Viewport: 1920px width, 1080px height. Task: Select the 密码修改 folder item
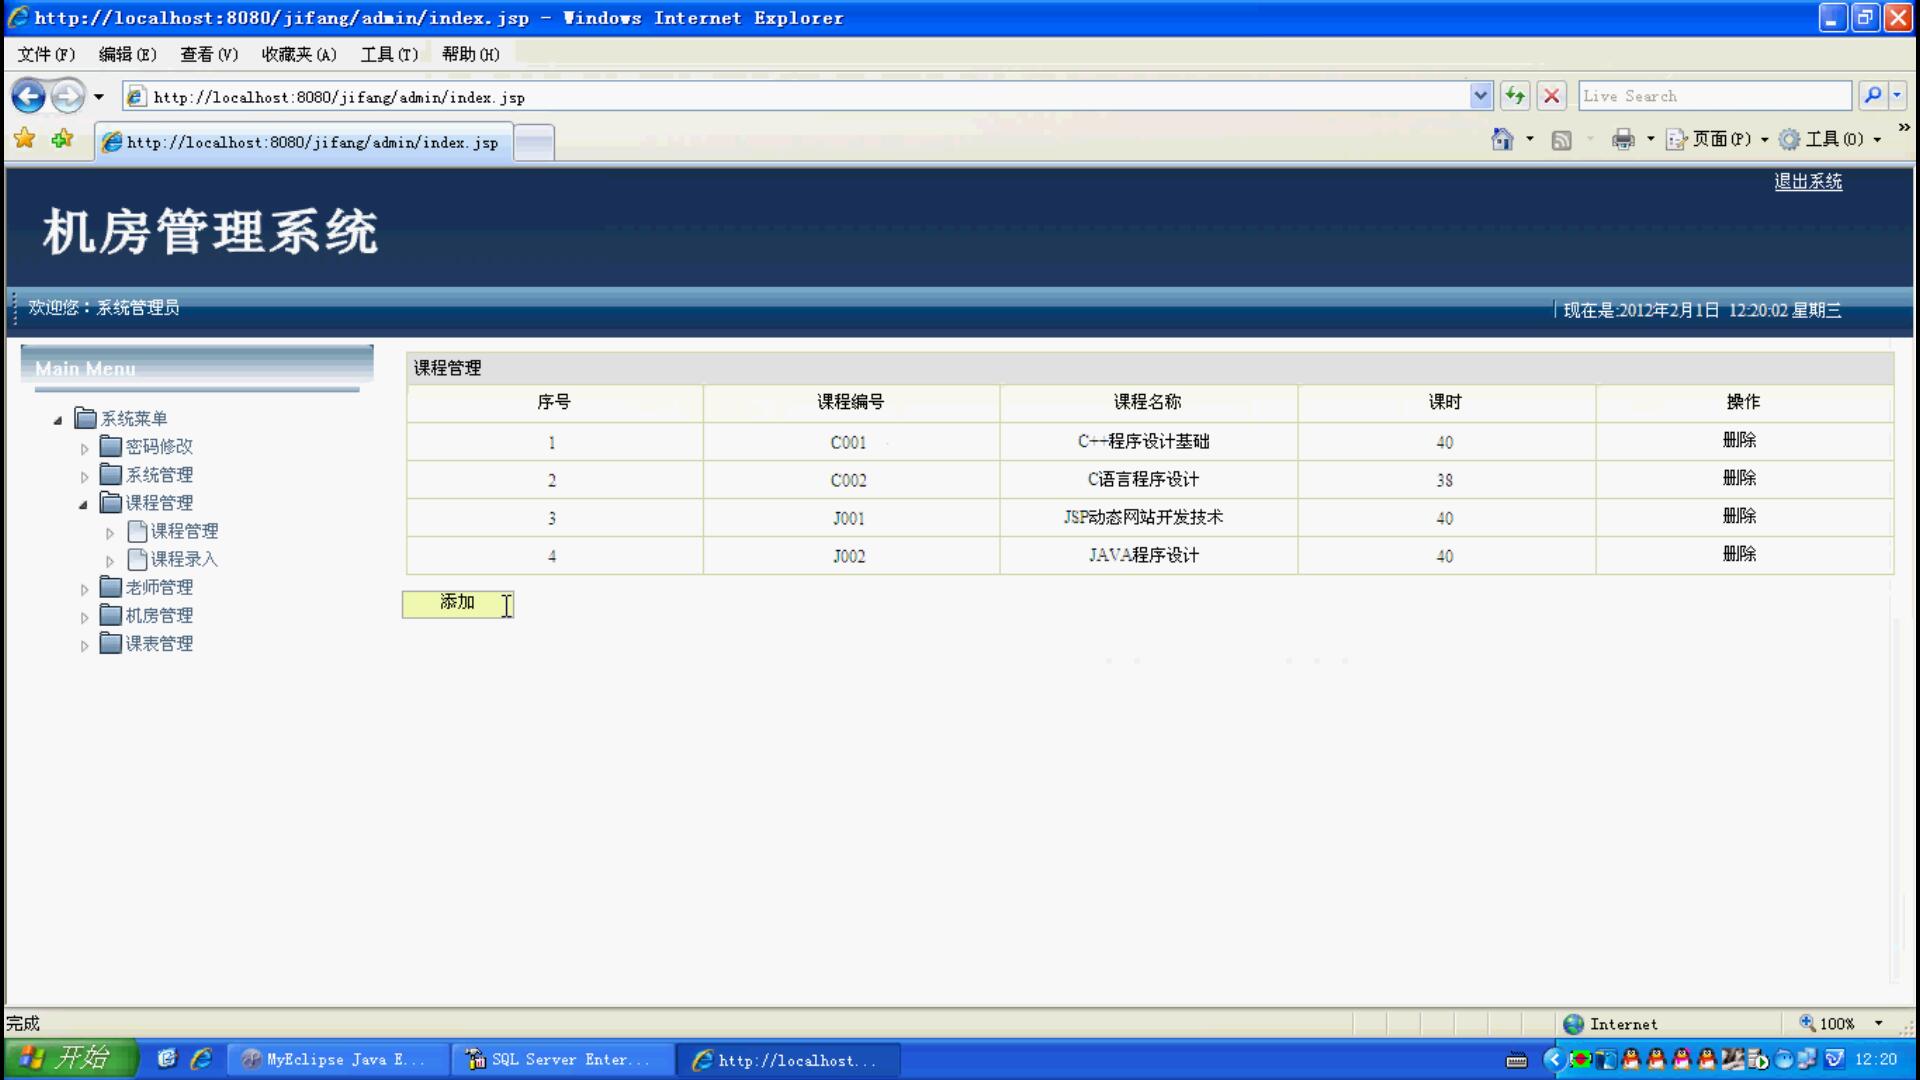pyautogui.click(x=147, y=447)
